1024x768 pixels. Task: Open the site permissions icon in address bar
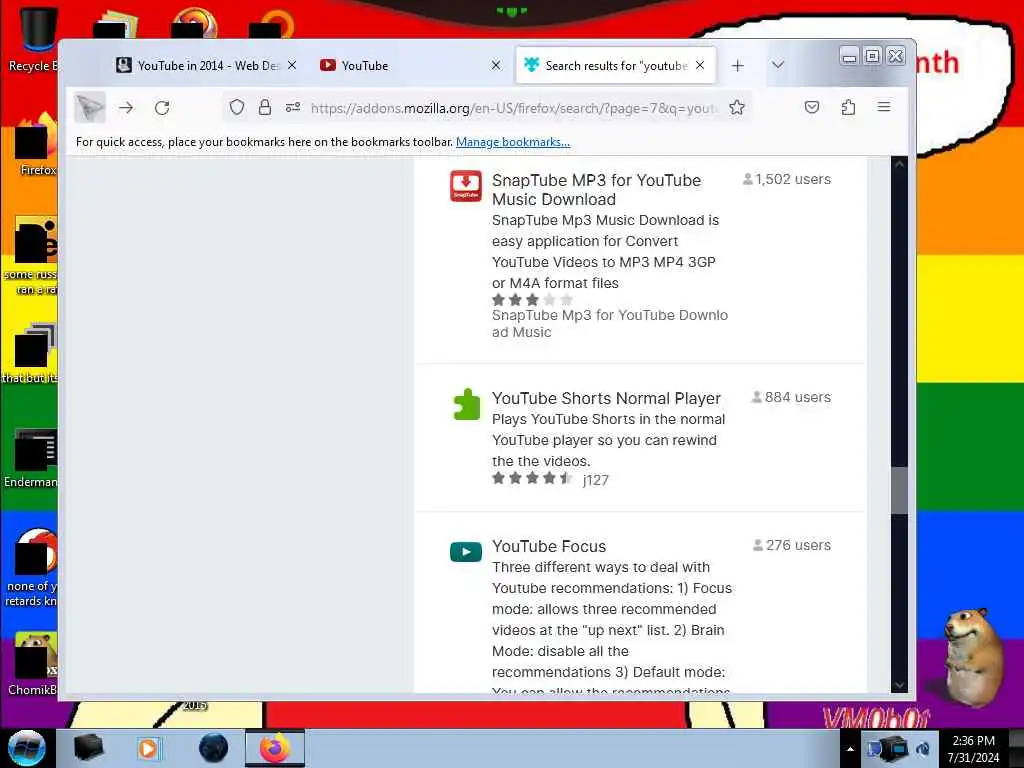pos(293,107)
